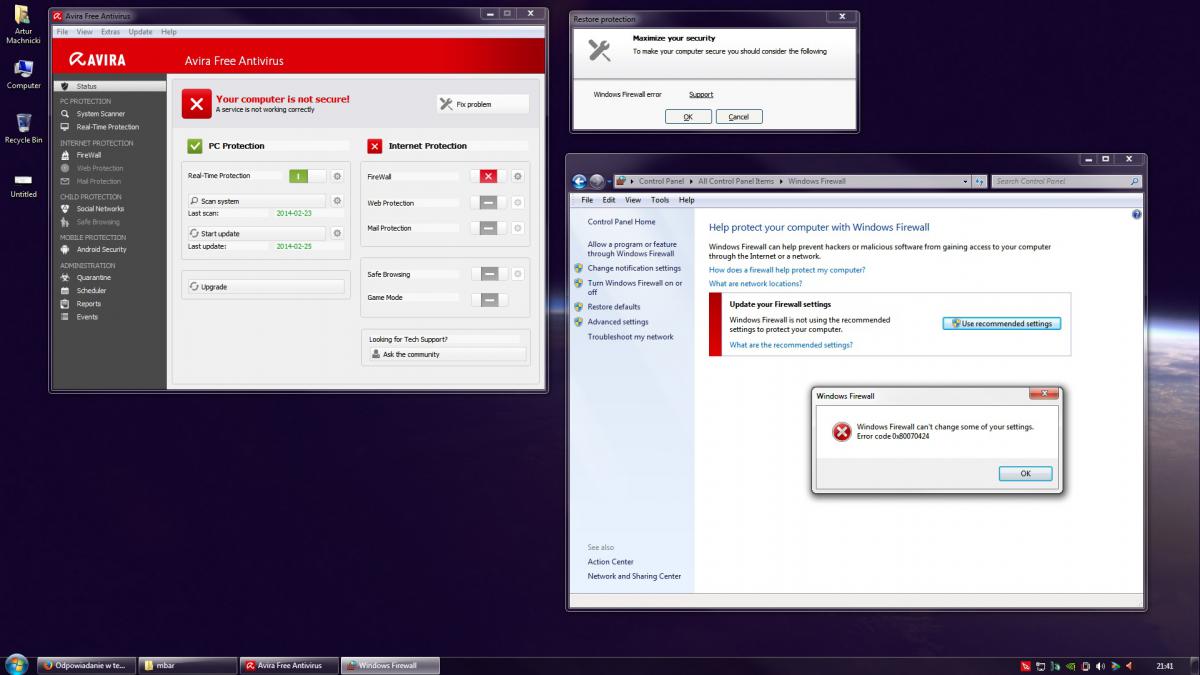Open the Tools menu in Control Panel

[x=660, y=200]
